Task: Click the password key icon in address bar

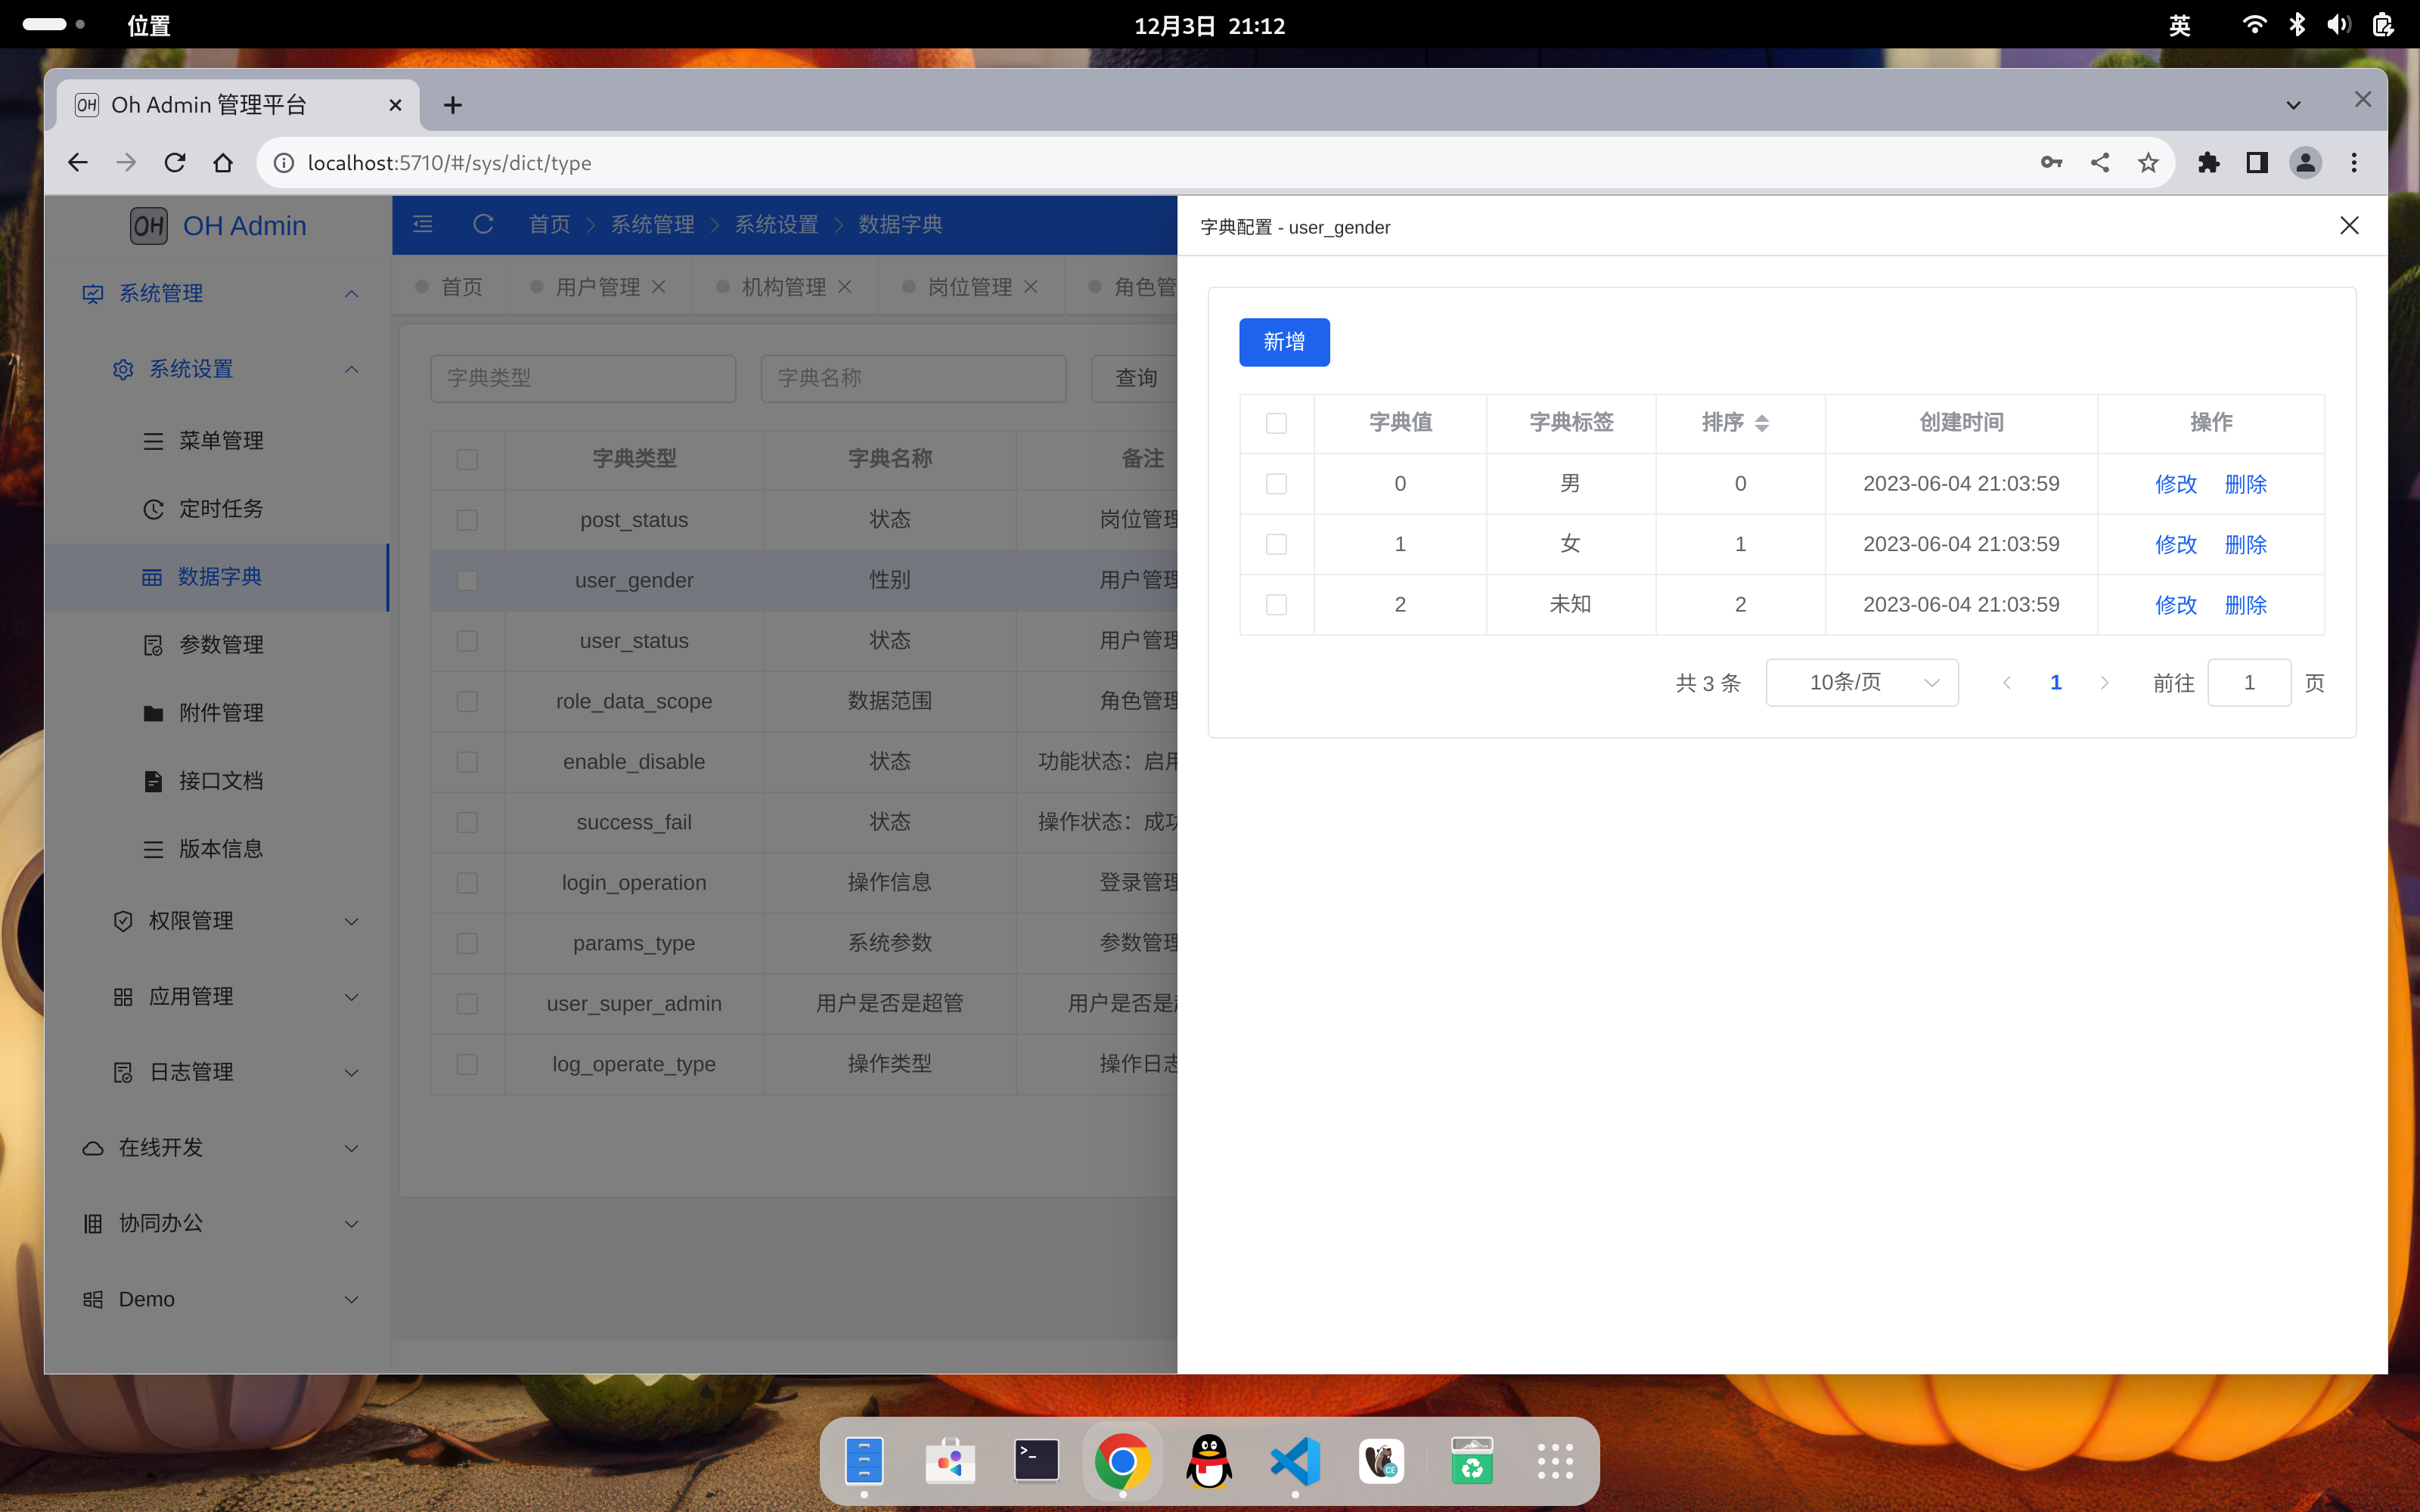Action: point(2051,162)
